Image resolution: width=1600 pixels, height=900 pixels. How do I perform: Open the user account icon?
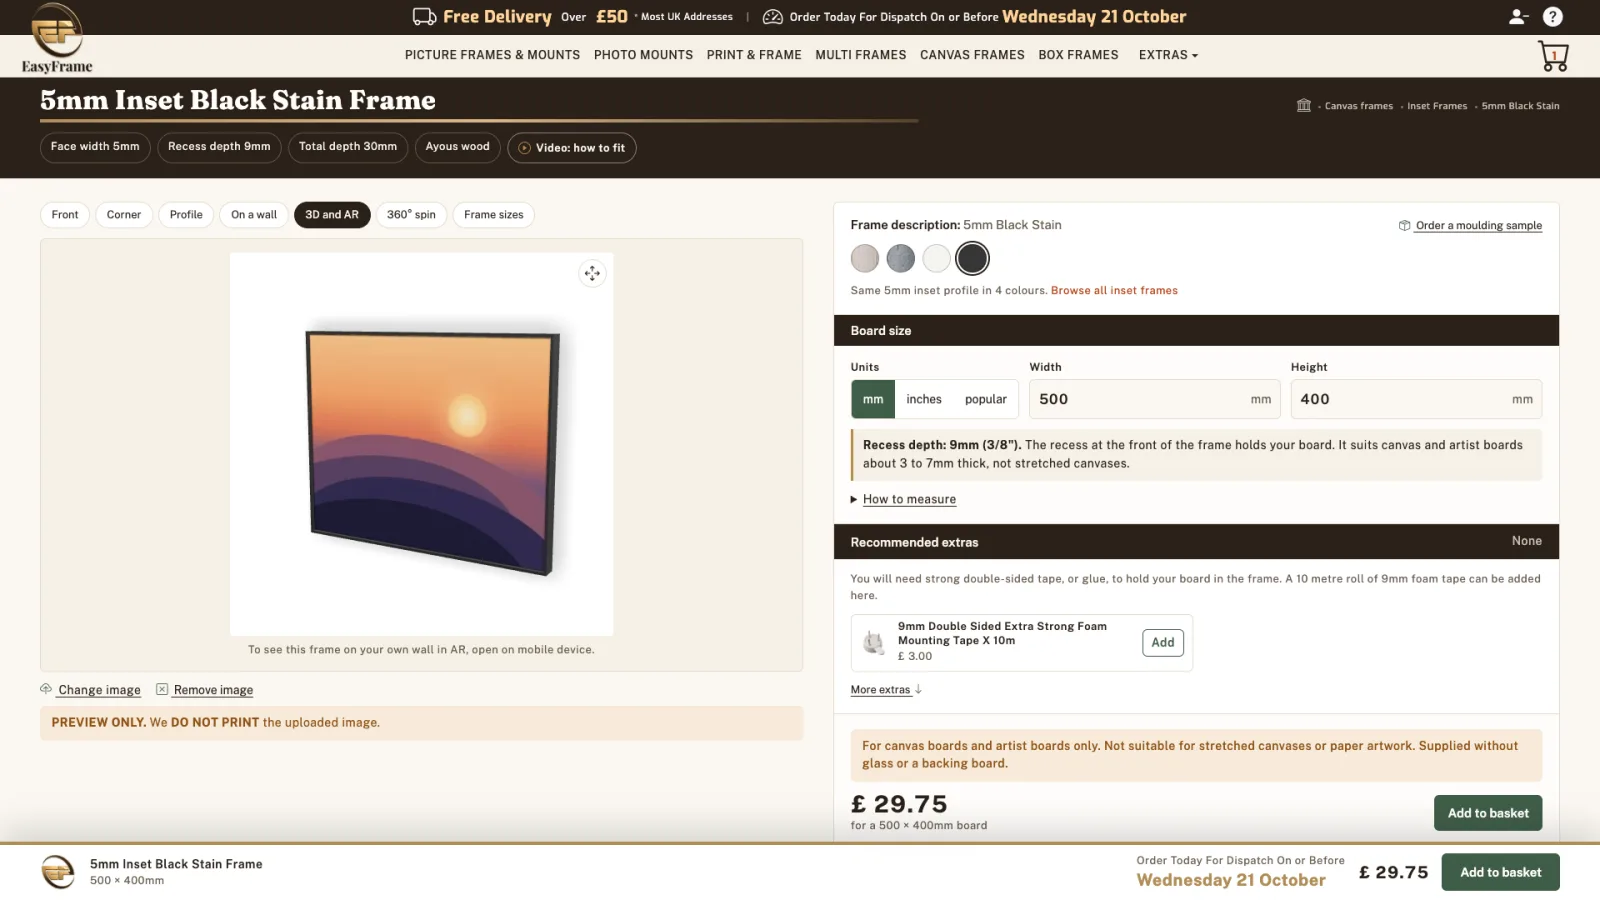1518,16
